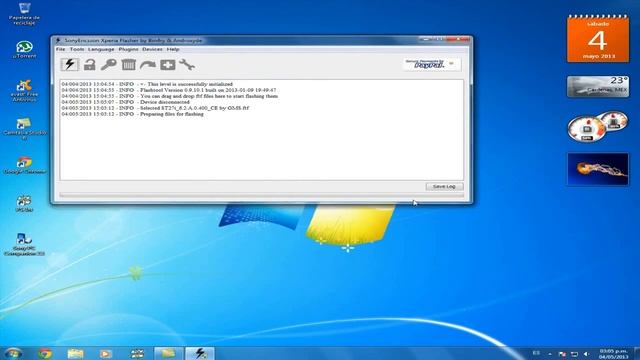Open the dropdown arrow beside PayPal

451,64
